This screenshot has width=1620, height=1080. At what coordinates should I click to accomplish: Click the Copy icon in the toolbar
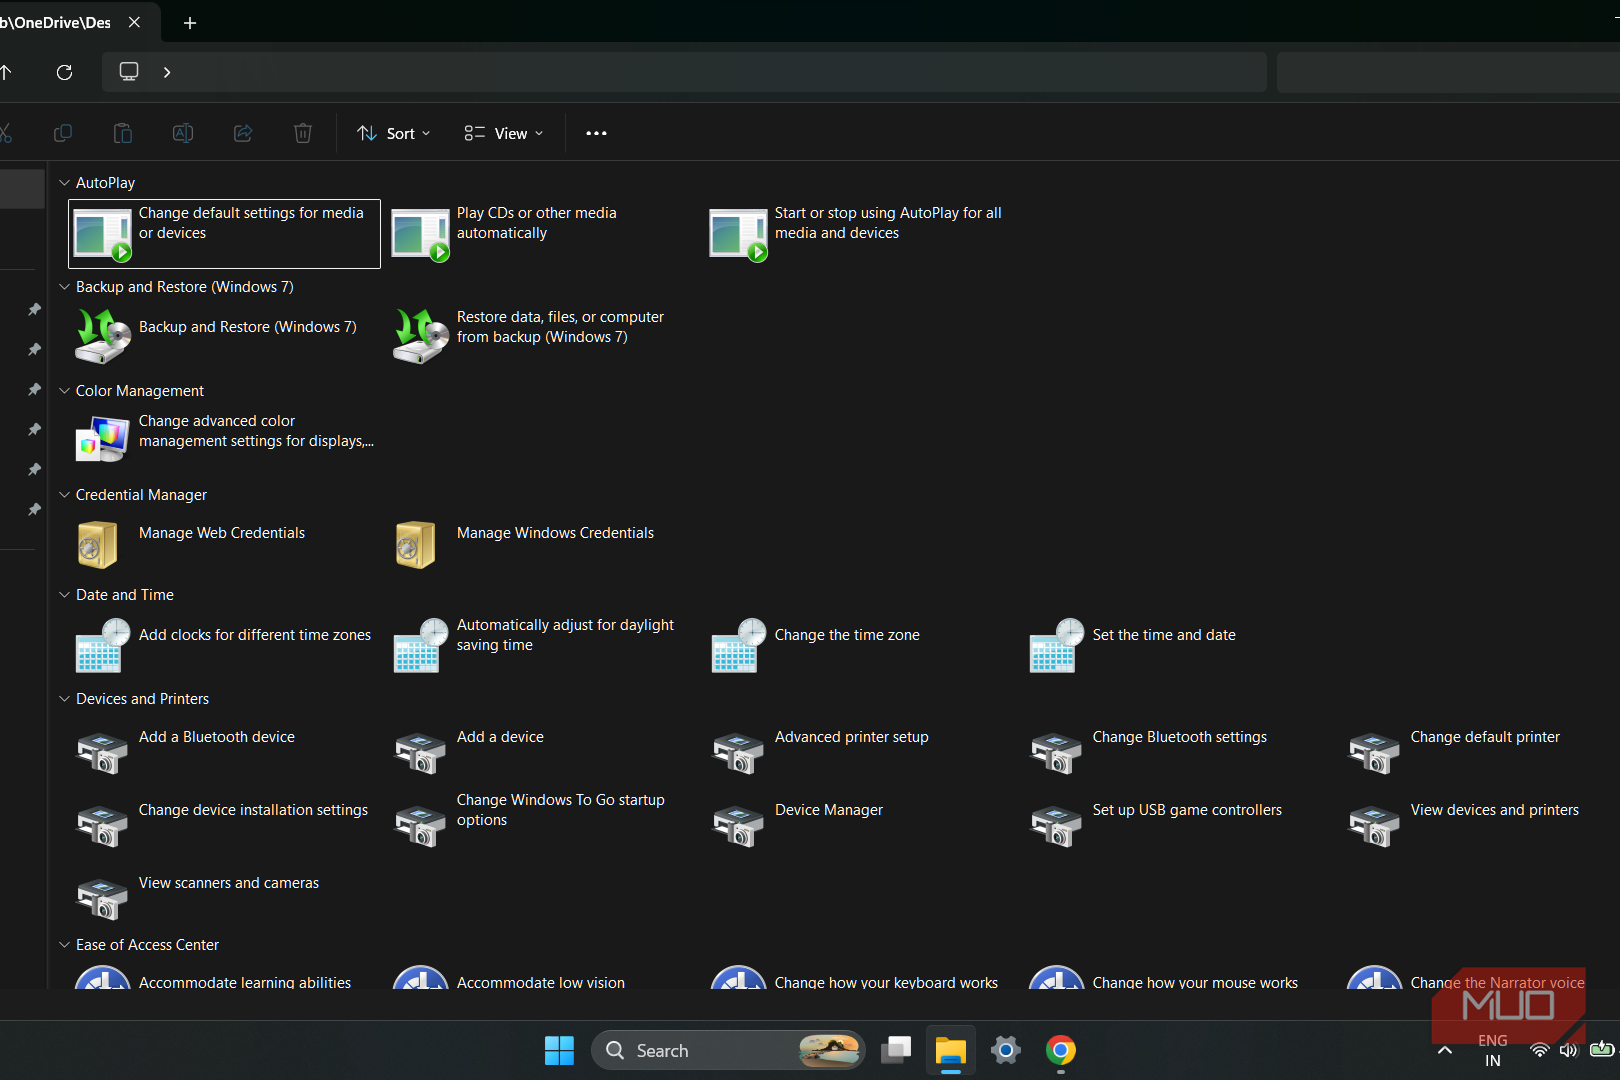(x=62, y=133)
